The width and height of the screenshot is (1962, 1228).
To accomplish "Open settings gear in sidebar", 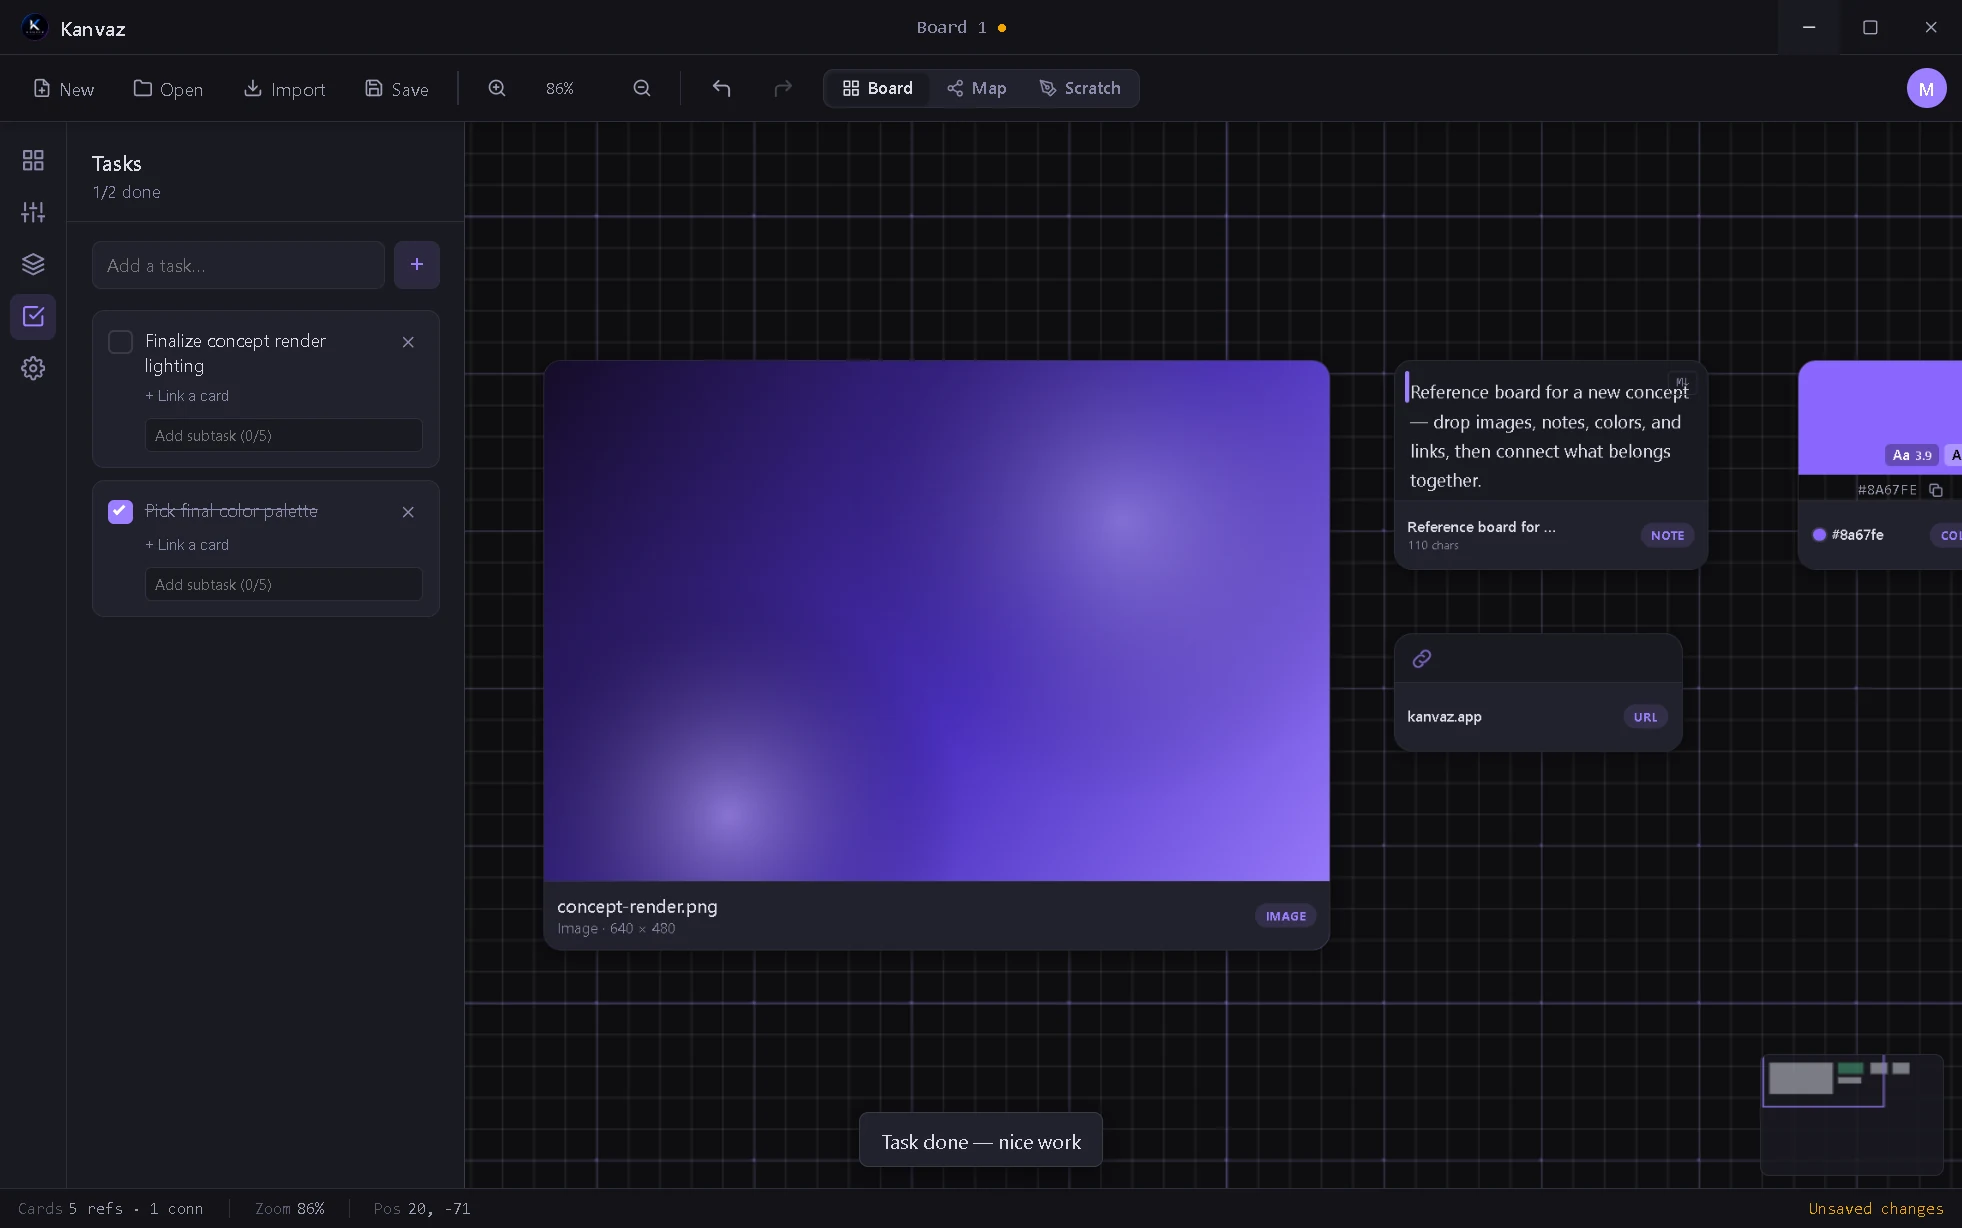I will click(33, 368).
